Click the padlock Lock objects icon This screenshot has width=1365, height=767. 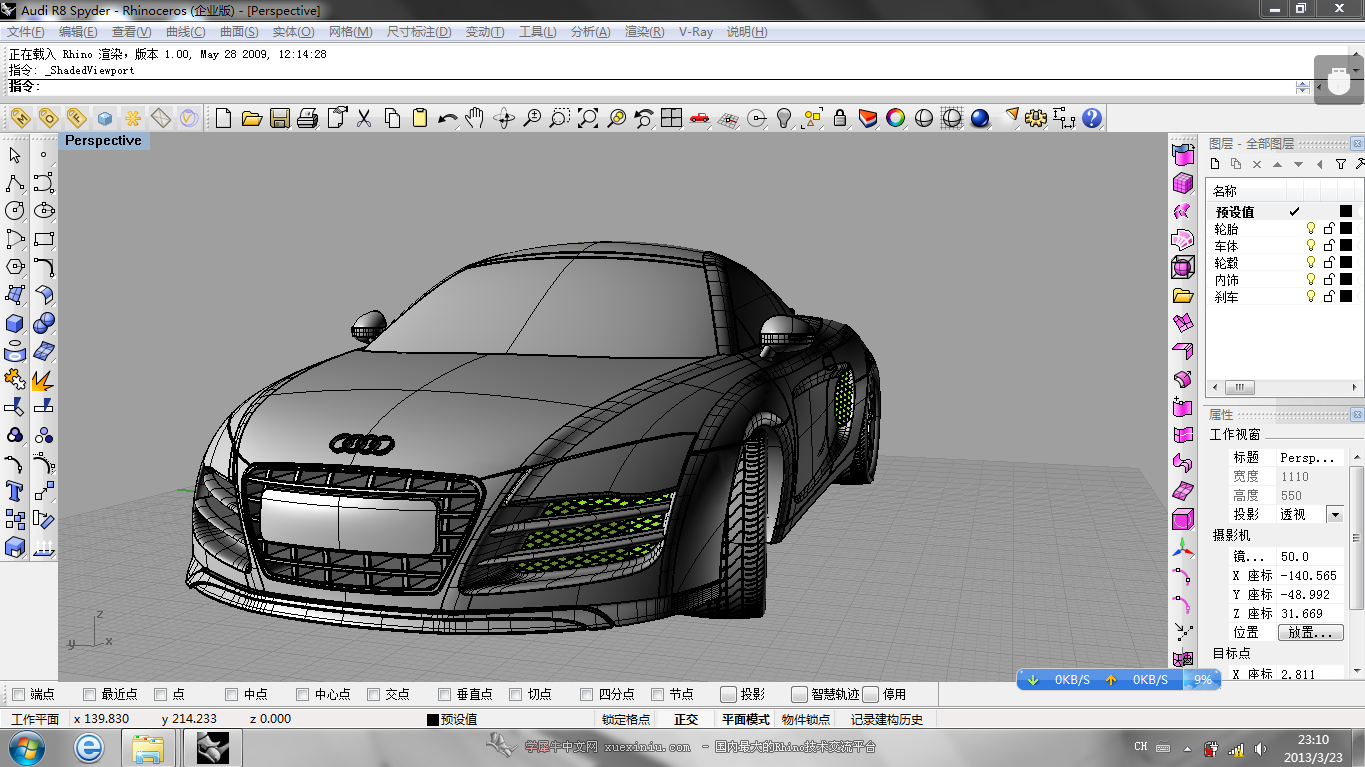click(x=840, y=118)
